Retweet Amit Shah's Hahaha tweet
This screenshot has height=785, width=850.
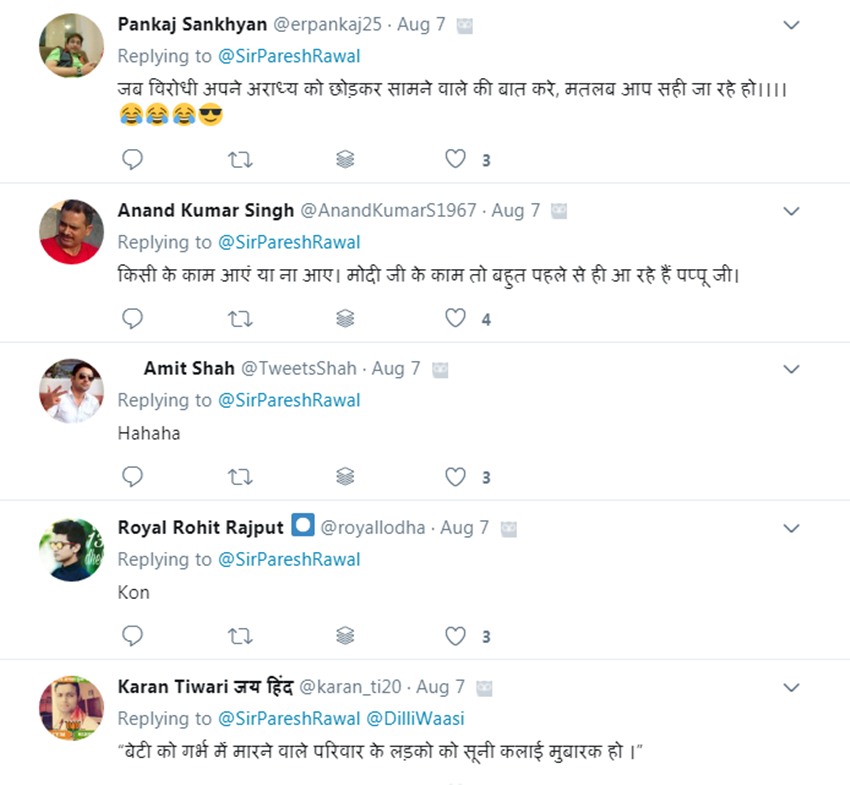point(240,477)
